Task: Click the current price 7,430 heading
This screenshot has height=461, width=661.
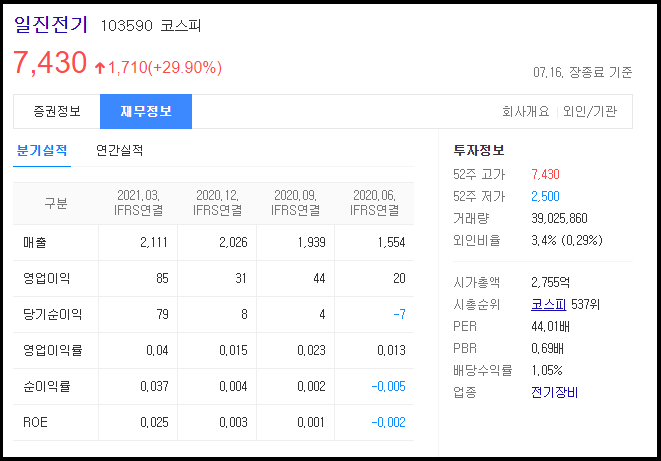Action: pyautogui.click(x=50, y=62)
